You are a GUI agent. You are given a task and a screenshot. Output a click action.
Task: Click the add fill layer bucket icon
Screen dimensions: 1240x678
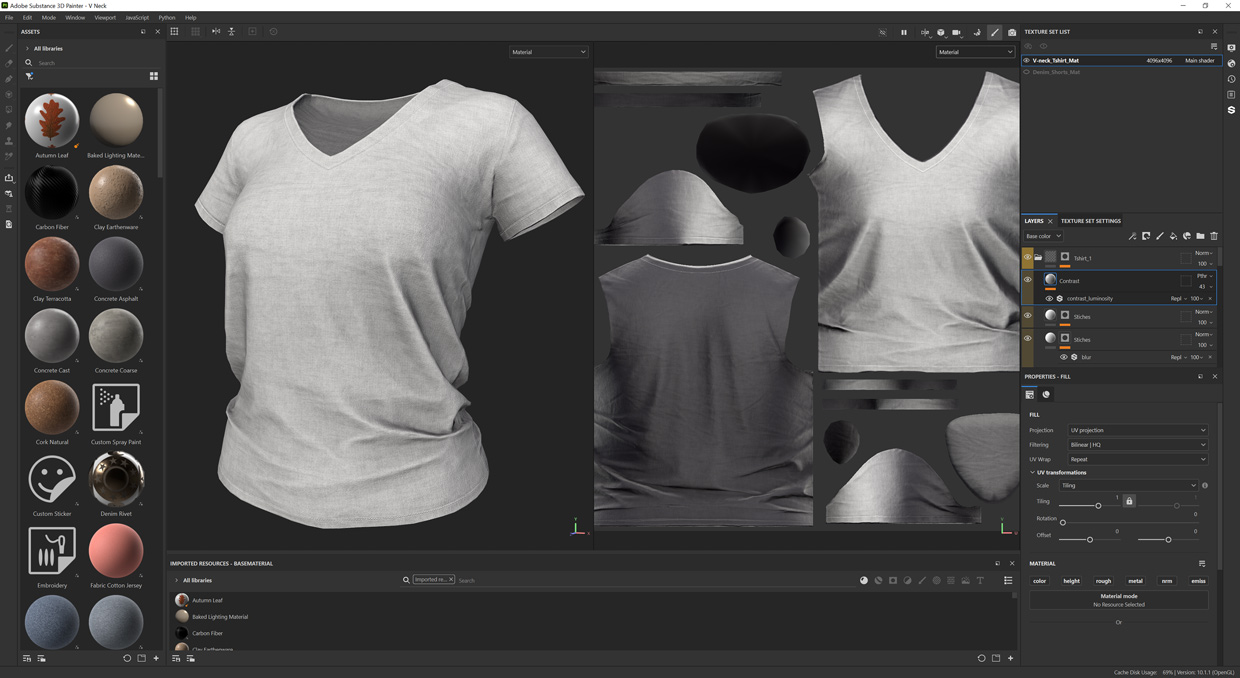tap(1173, 236)
